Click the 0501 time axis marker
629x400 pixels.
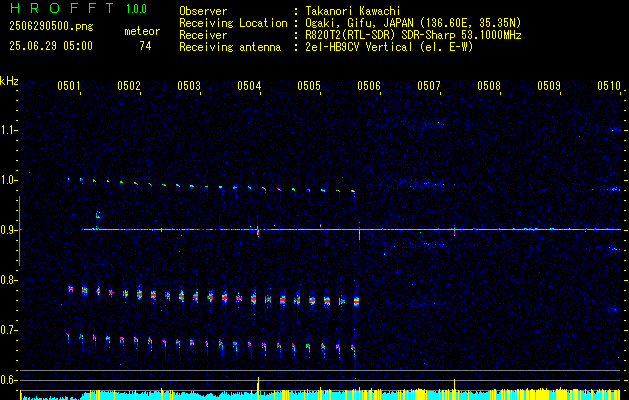pyautogui.click(x=69, y=85)
